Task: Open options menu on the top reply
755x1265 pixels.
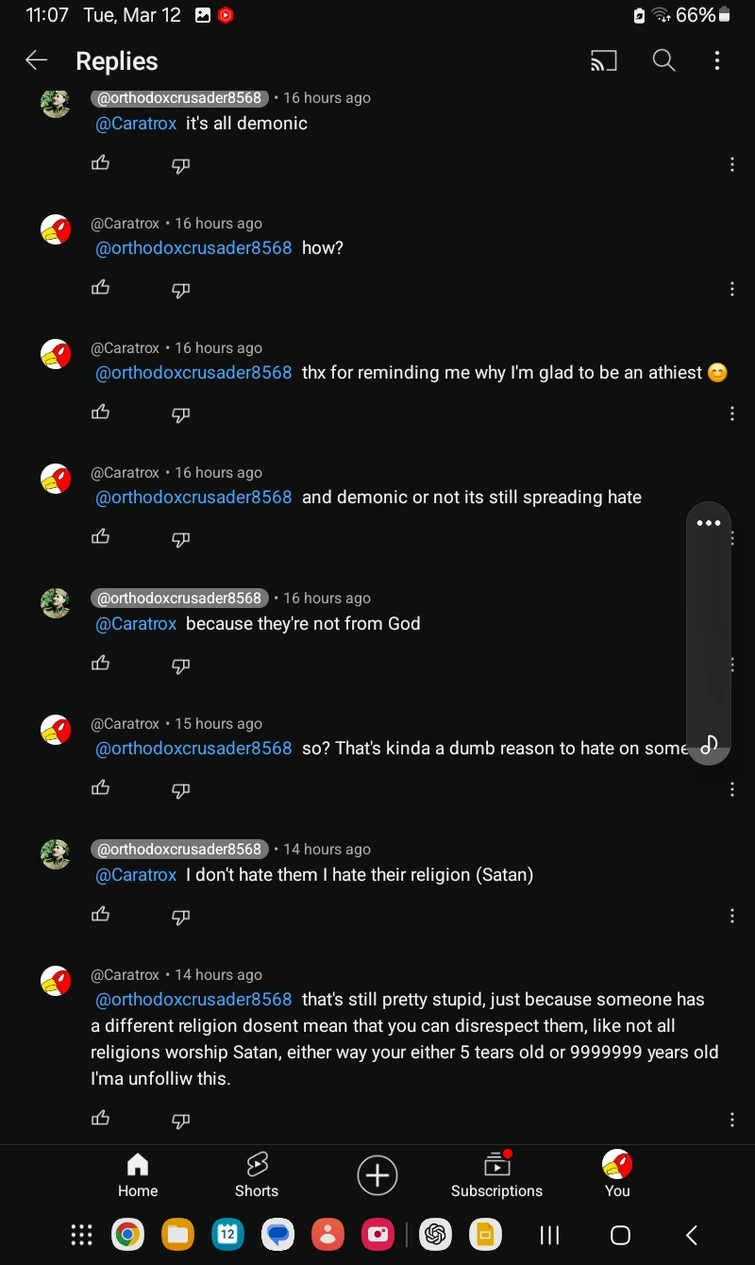Action: point(732,164)
